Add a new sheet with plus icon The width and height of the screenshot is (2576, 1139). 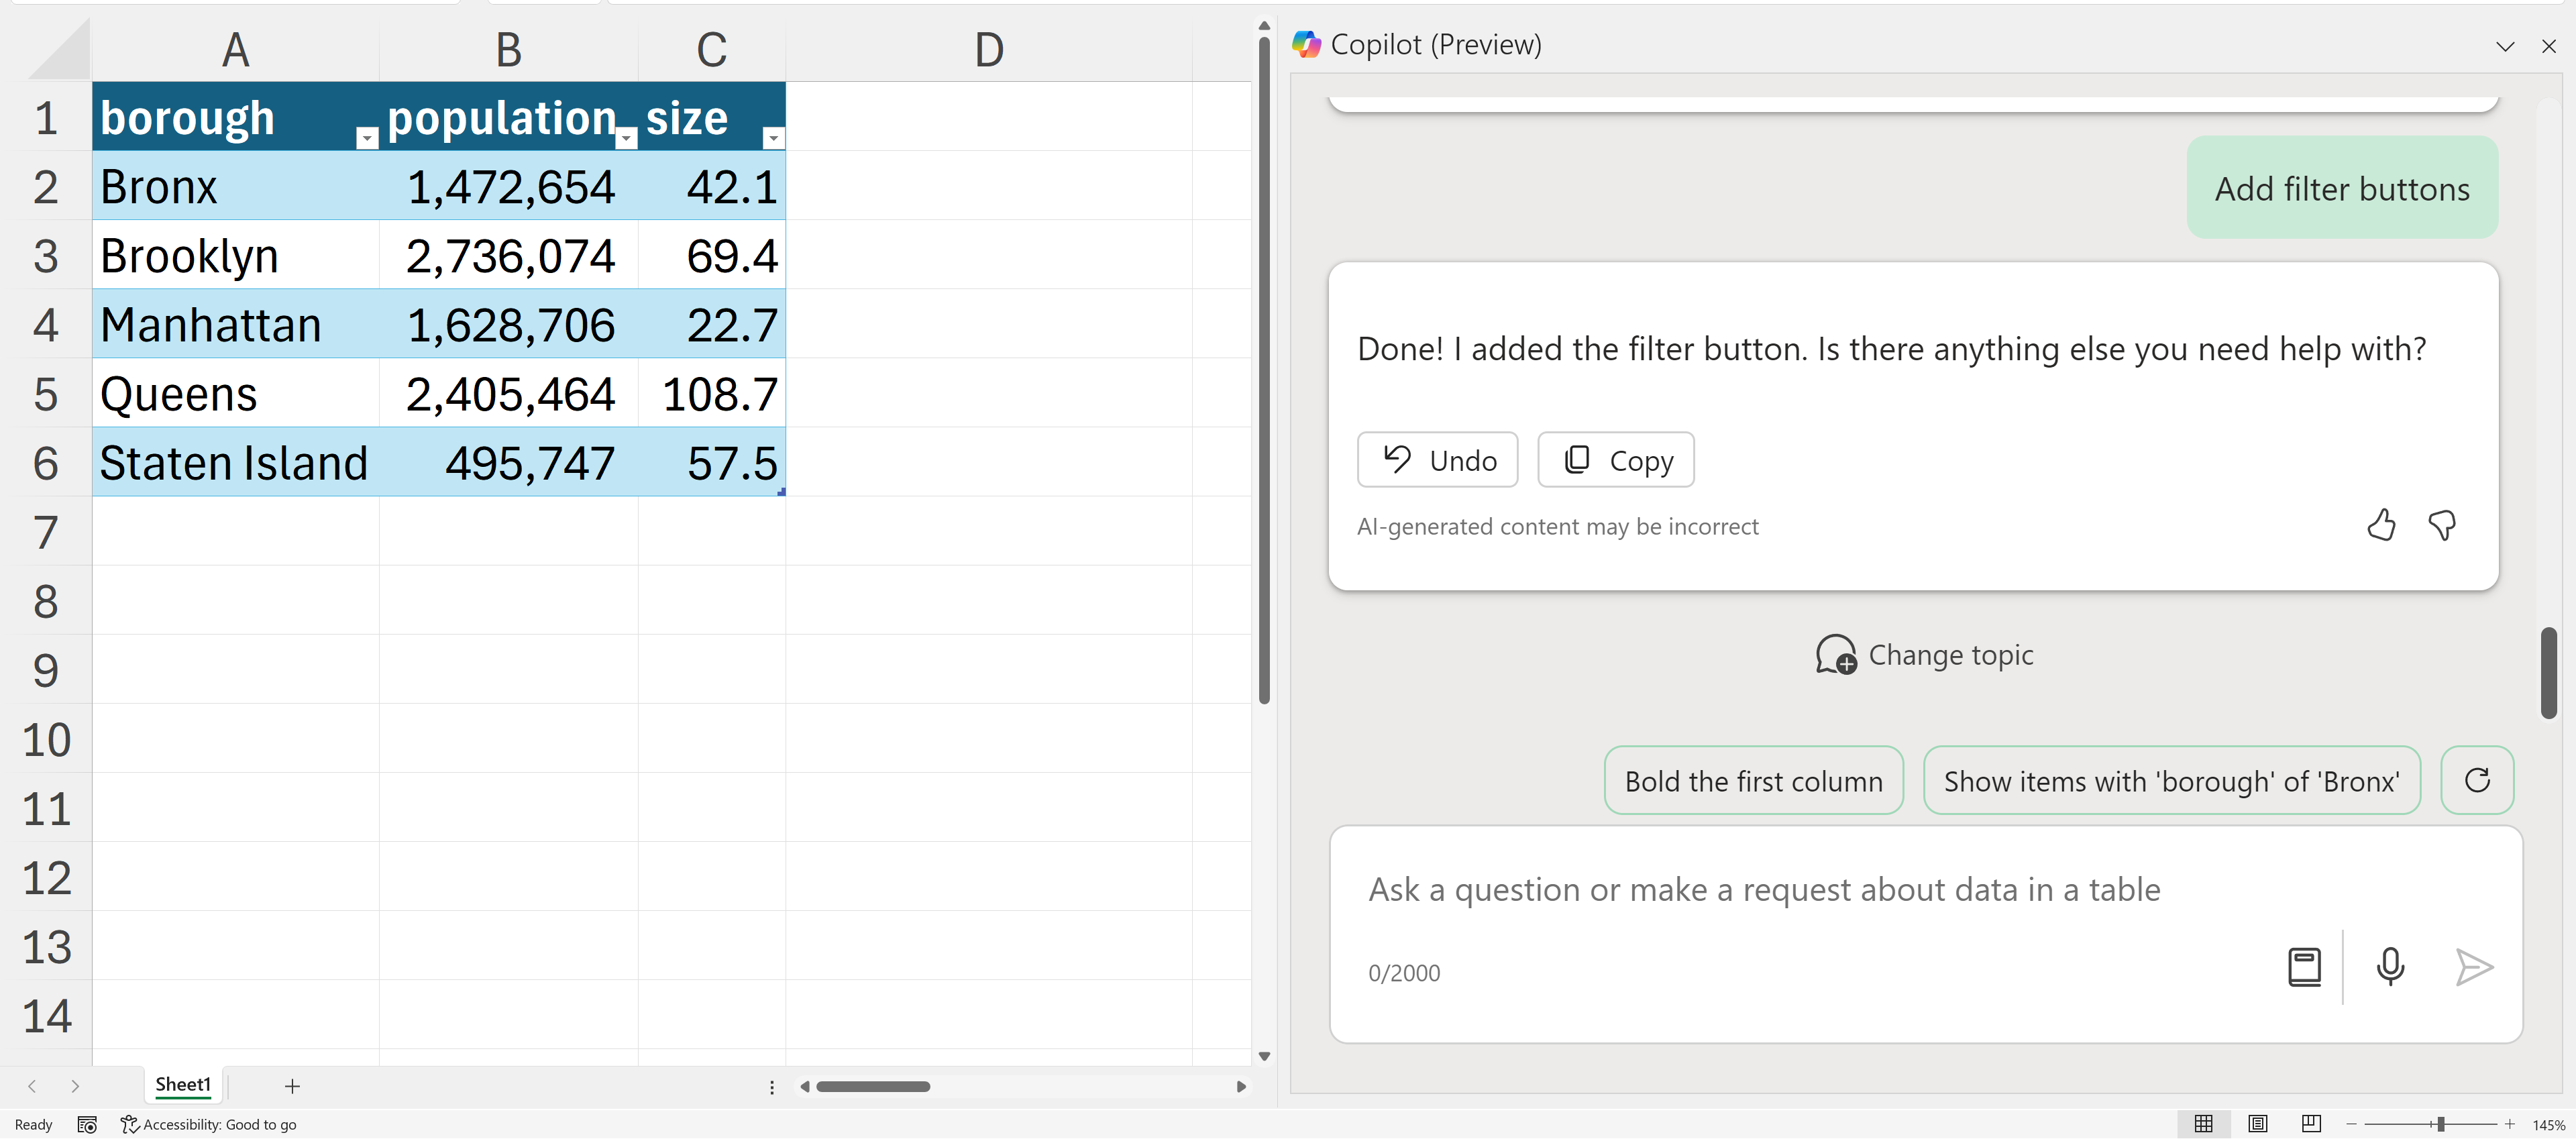pyautogui.click(x=292, y=1086)
